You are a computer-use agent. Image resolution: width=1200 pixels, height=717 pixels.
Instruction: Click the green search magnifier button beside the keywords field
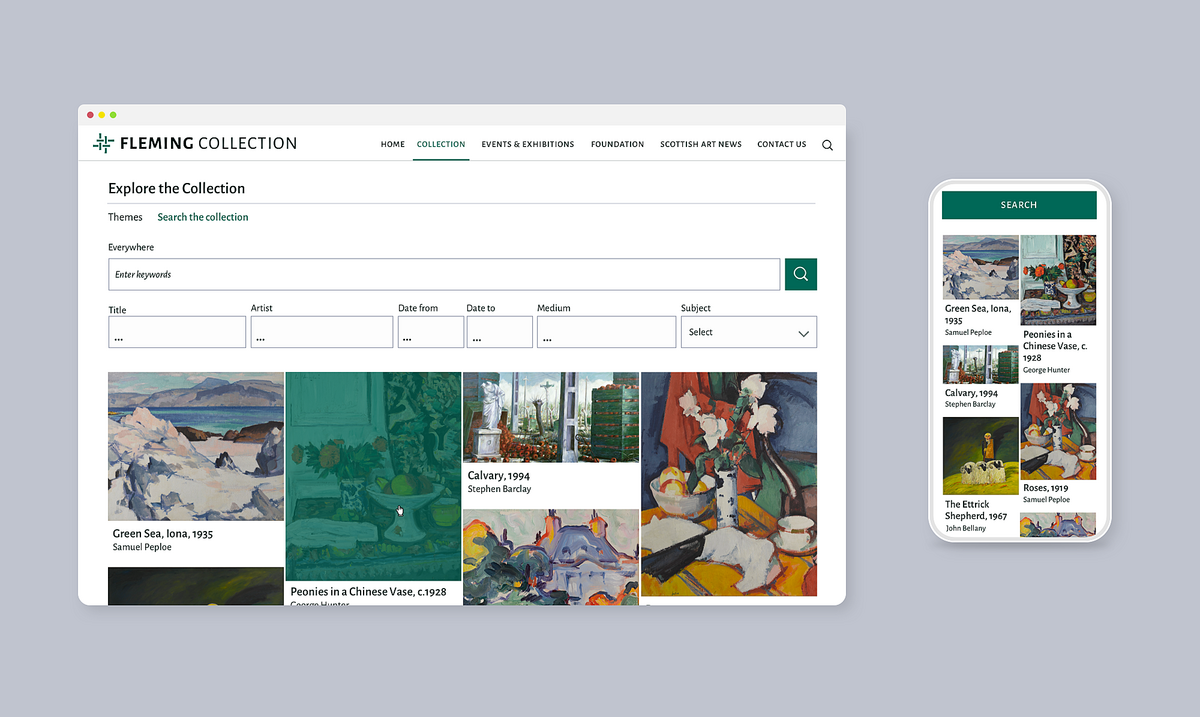click(x=800, y=274)
